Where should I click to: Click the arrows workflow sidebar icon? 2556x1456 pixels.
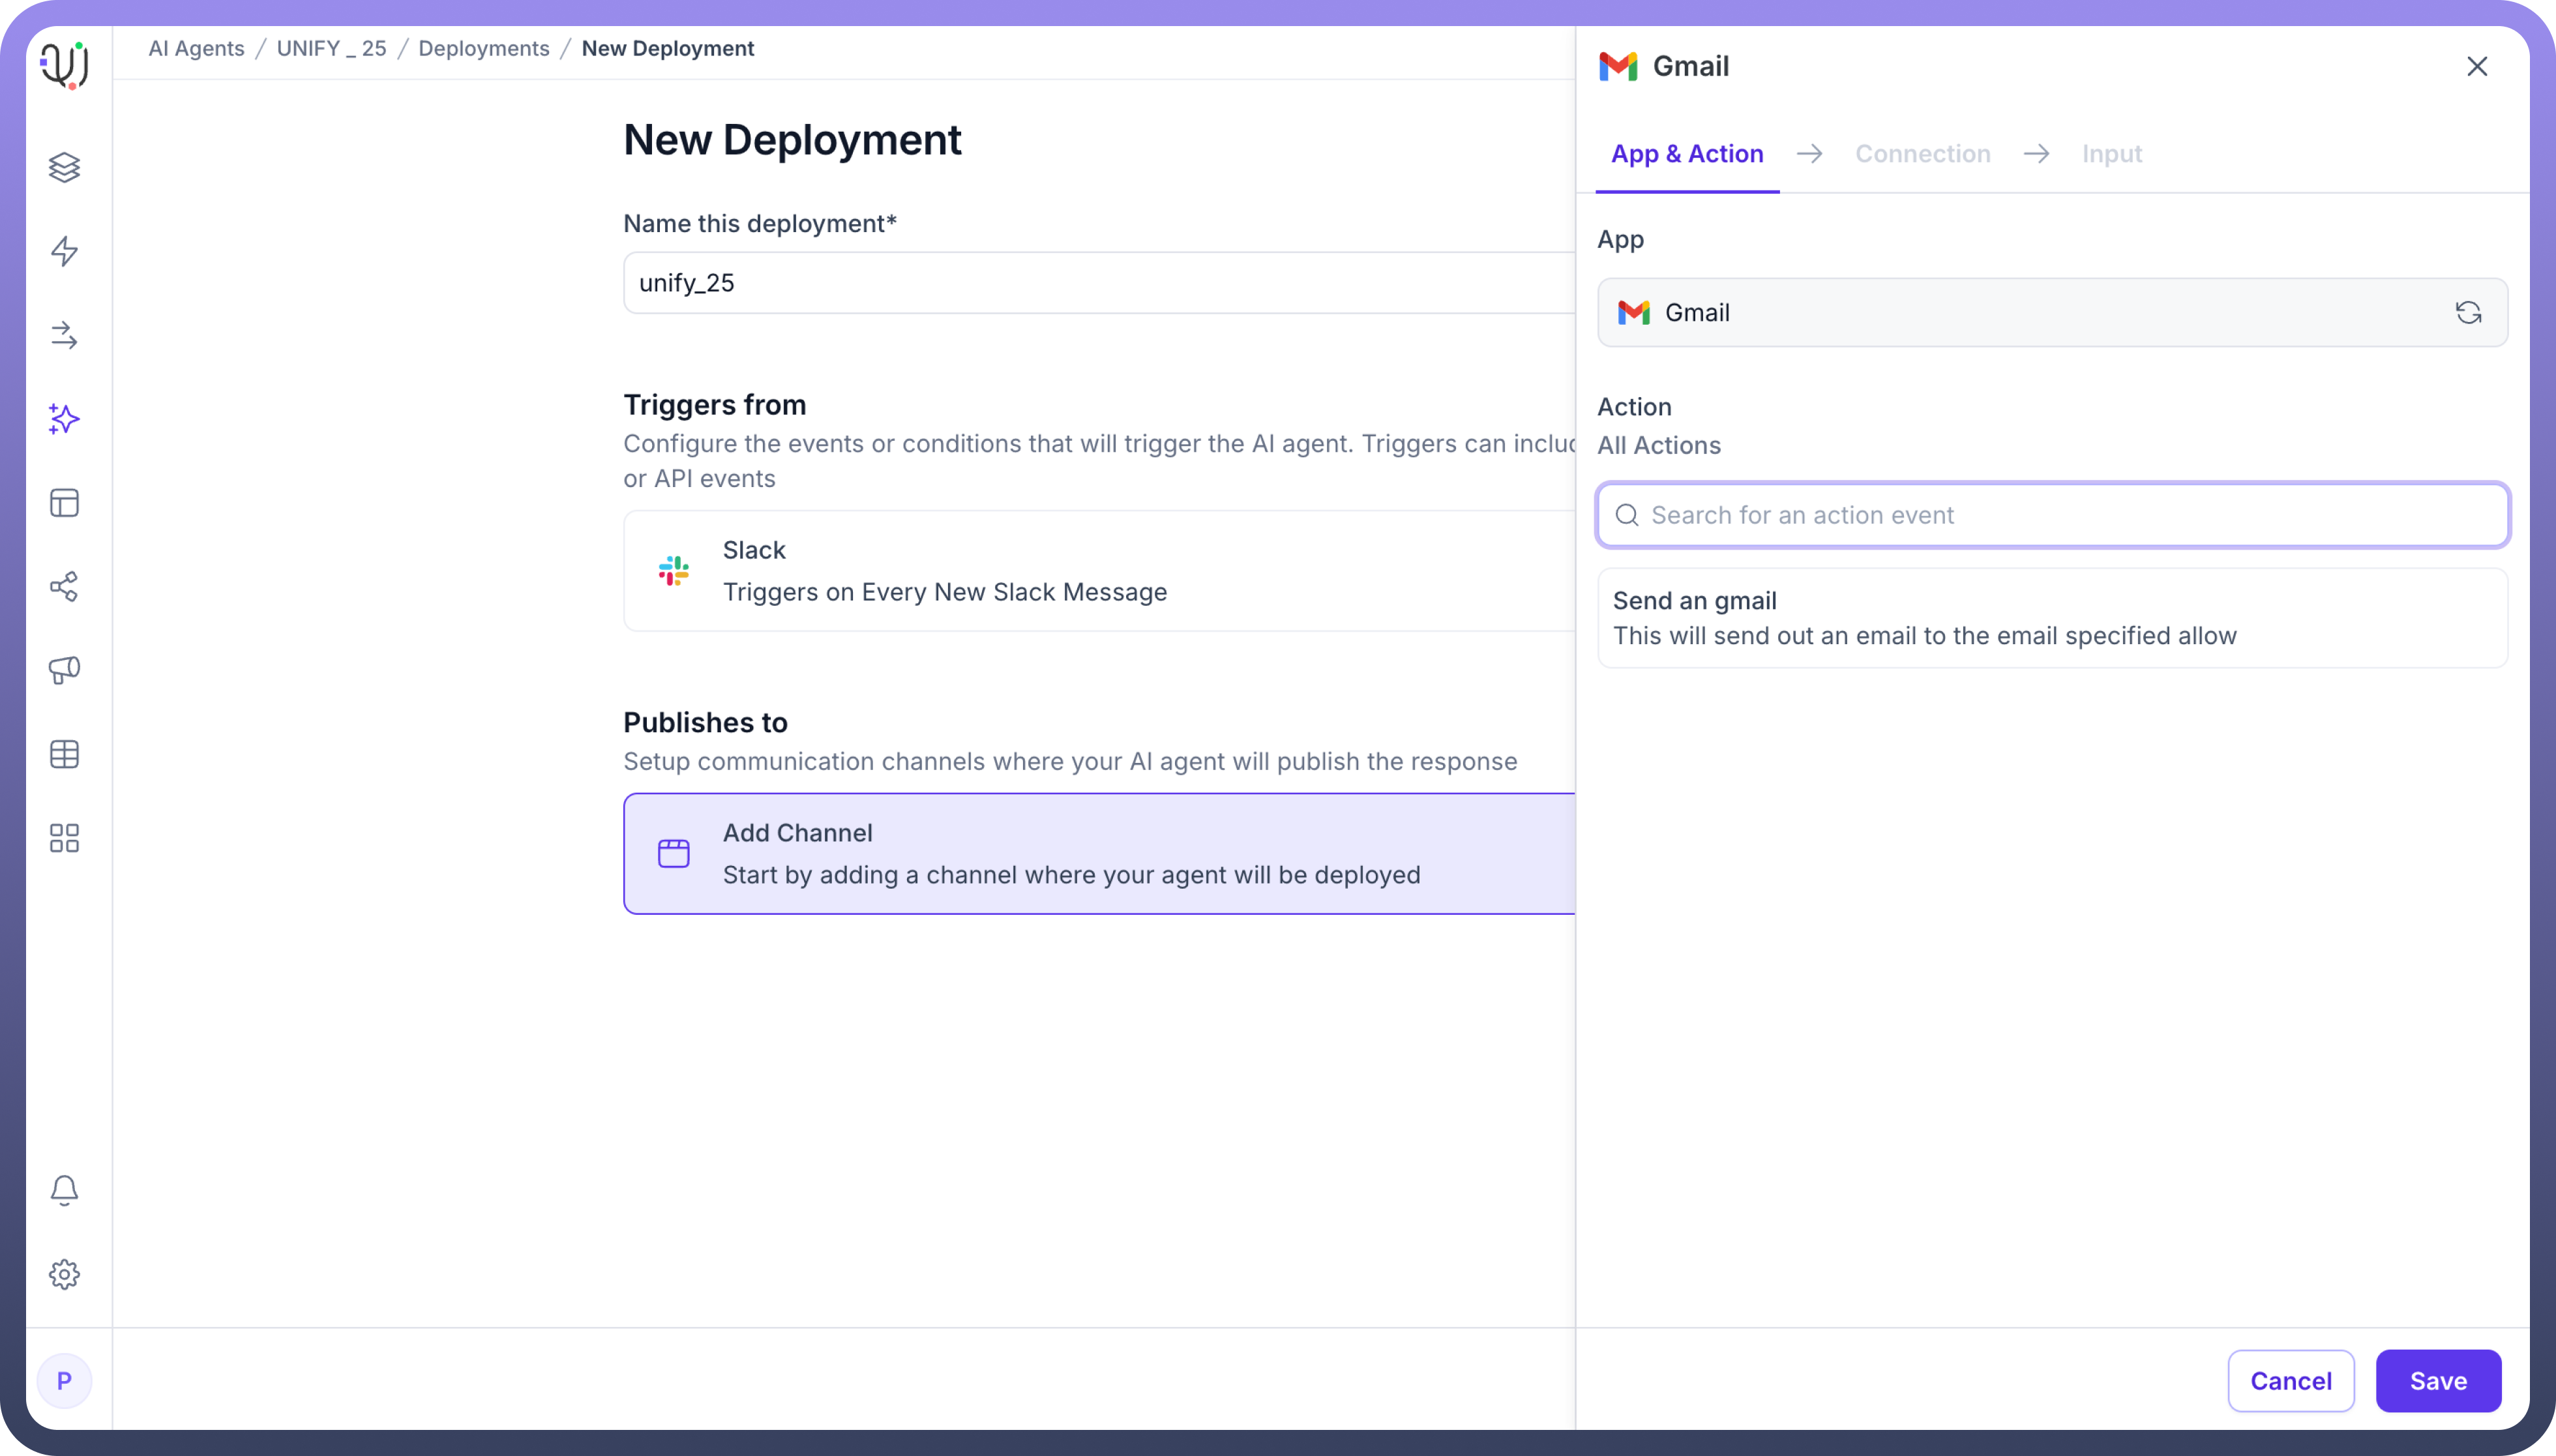(x=64, y=335)
